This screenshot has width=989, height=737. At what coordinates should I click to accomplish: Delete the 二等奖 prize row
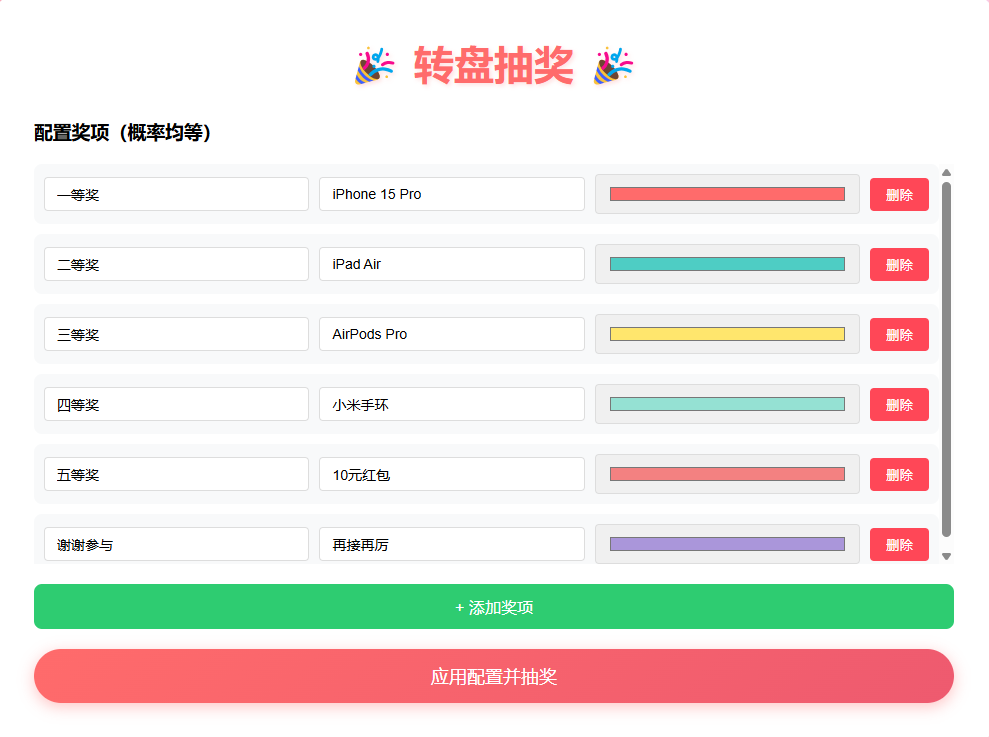(897, 264)
